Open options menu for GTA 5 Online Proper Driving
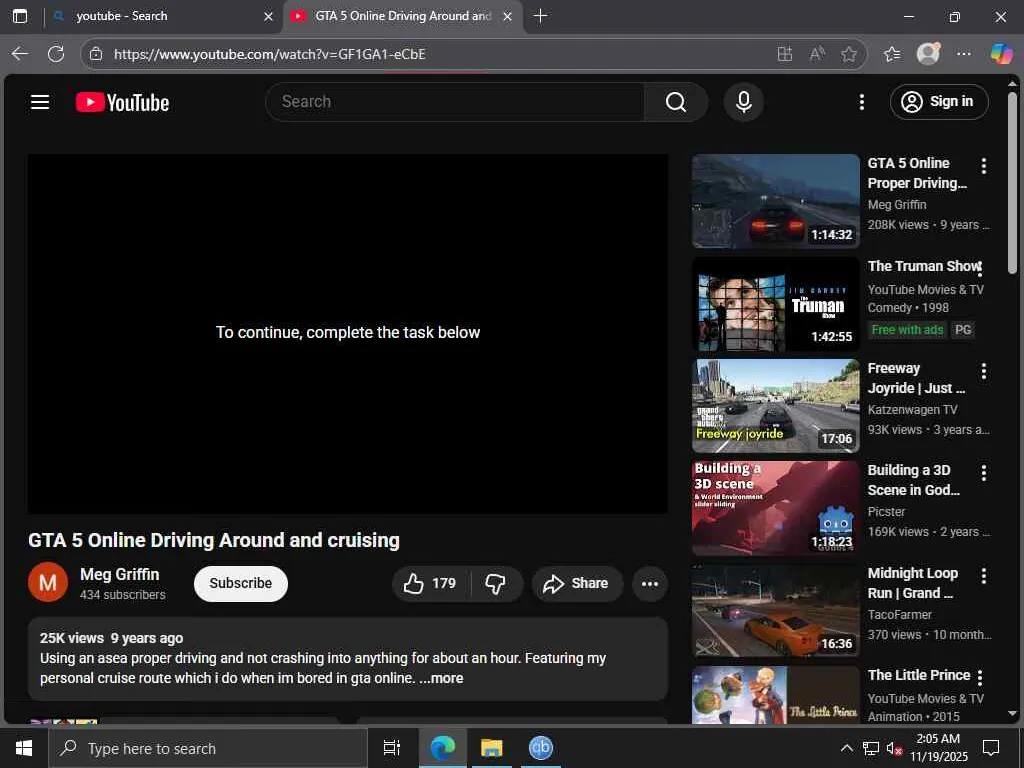The width and height of the screenshot is (1024, 768). click(983, 166)
